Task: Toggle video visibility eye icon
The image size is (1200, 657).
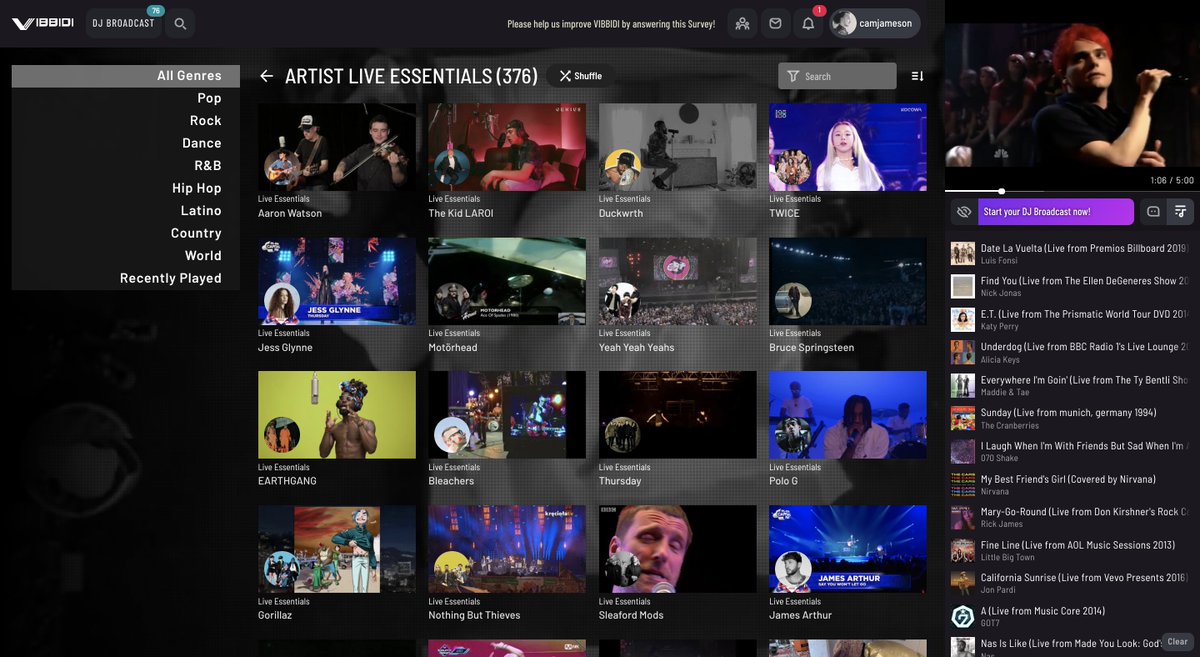Action: pyautogui.click(x=964, y=212)
